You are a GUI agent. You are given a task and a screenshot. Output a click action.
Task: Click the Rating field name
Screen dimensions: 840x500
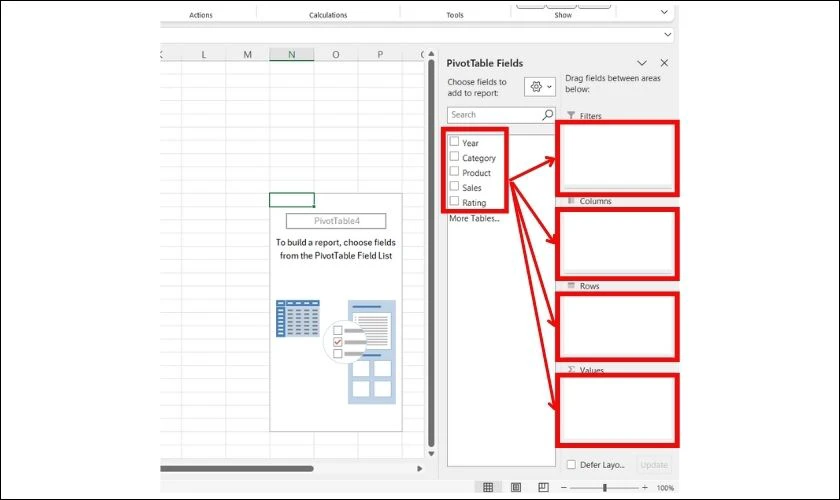coord(474,203)
